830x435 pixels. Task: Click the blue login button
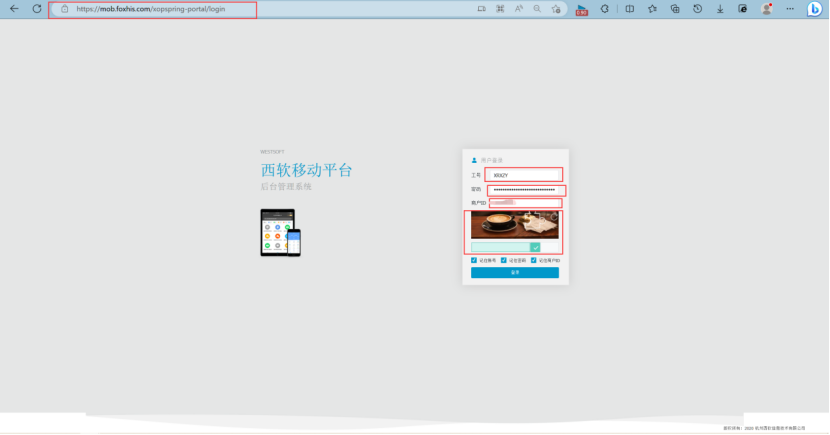(x=515, y=273)
